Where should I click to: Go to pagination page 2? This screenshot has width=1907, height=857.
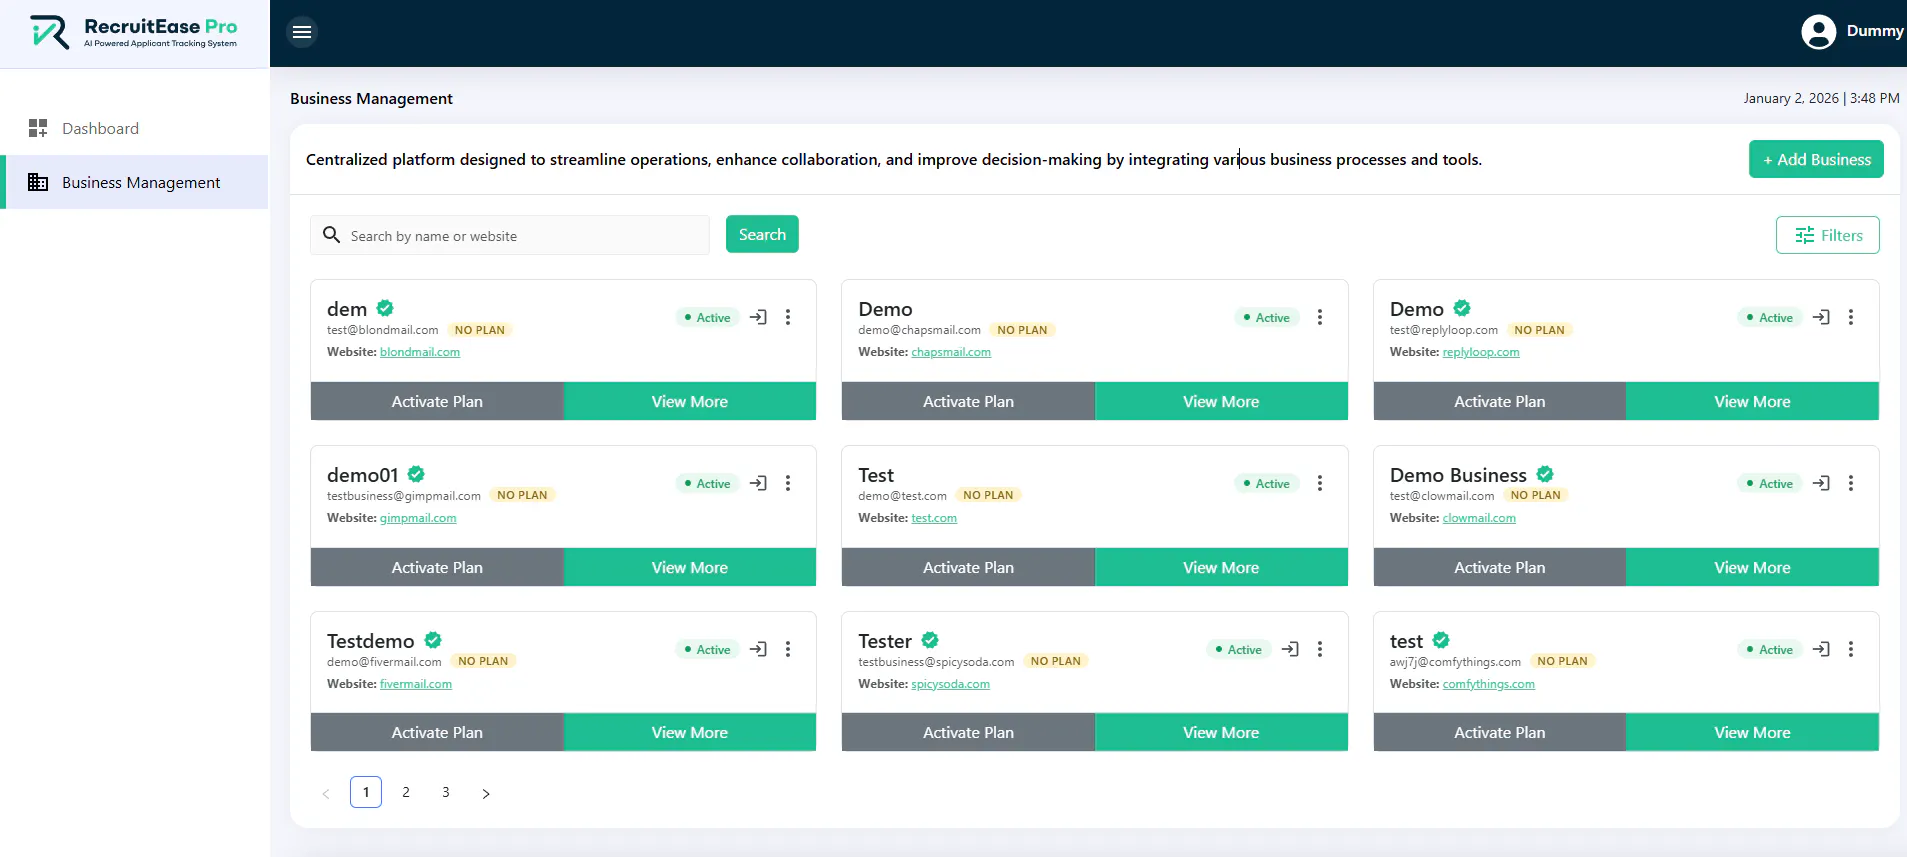[406, 792]
